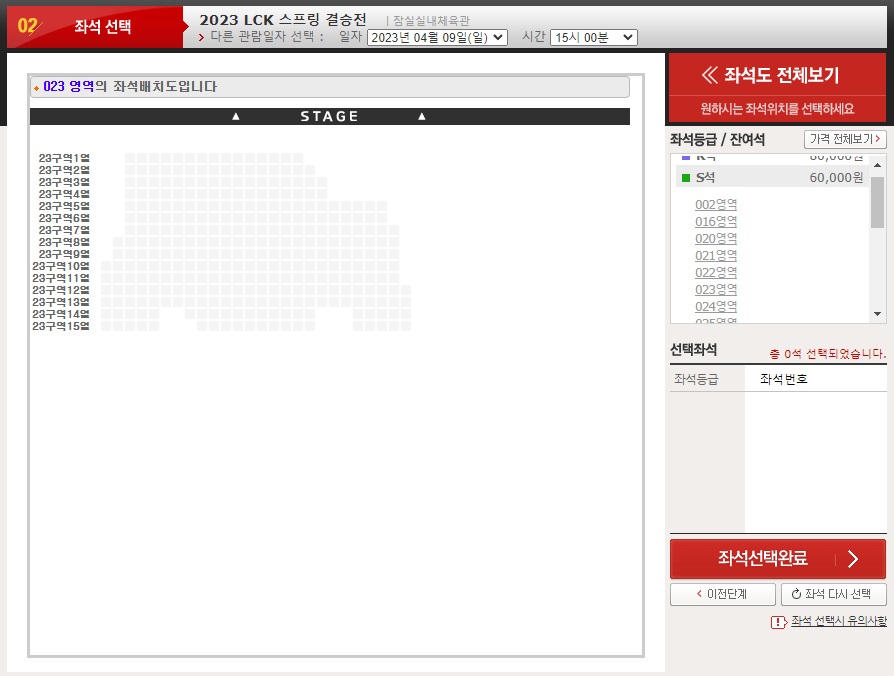This screenshot has height=676, width=894.
Task: Click the 좌석번호 column header
Action: [x=783, y=379]
